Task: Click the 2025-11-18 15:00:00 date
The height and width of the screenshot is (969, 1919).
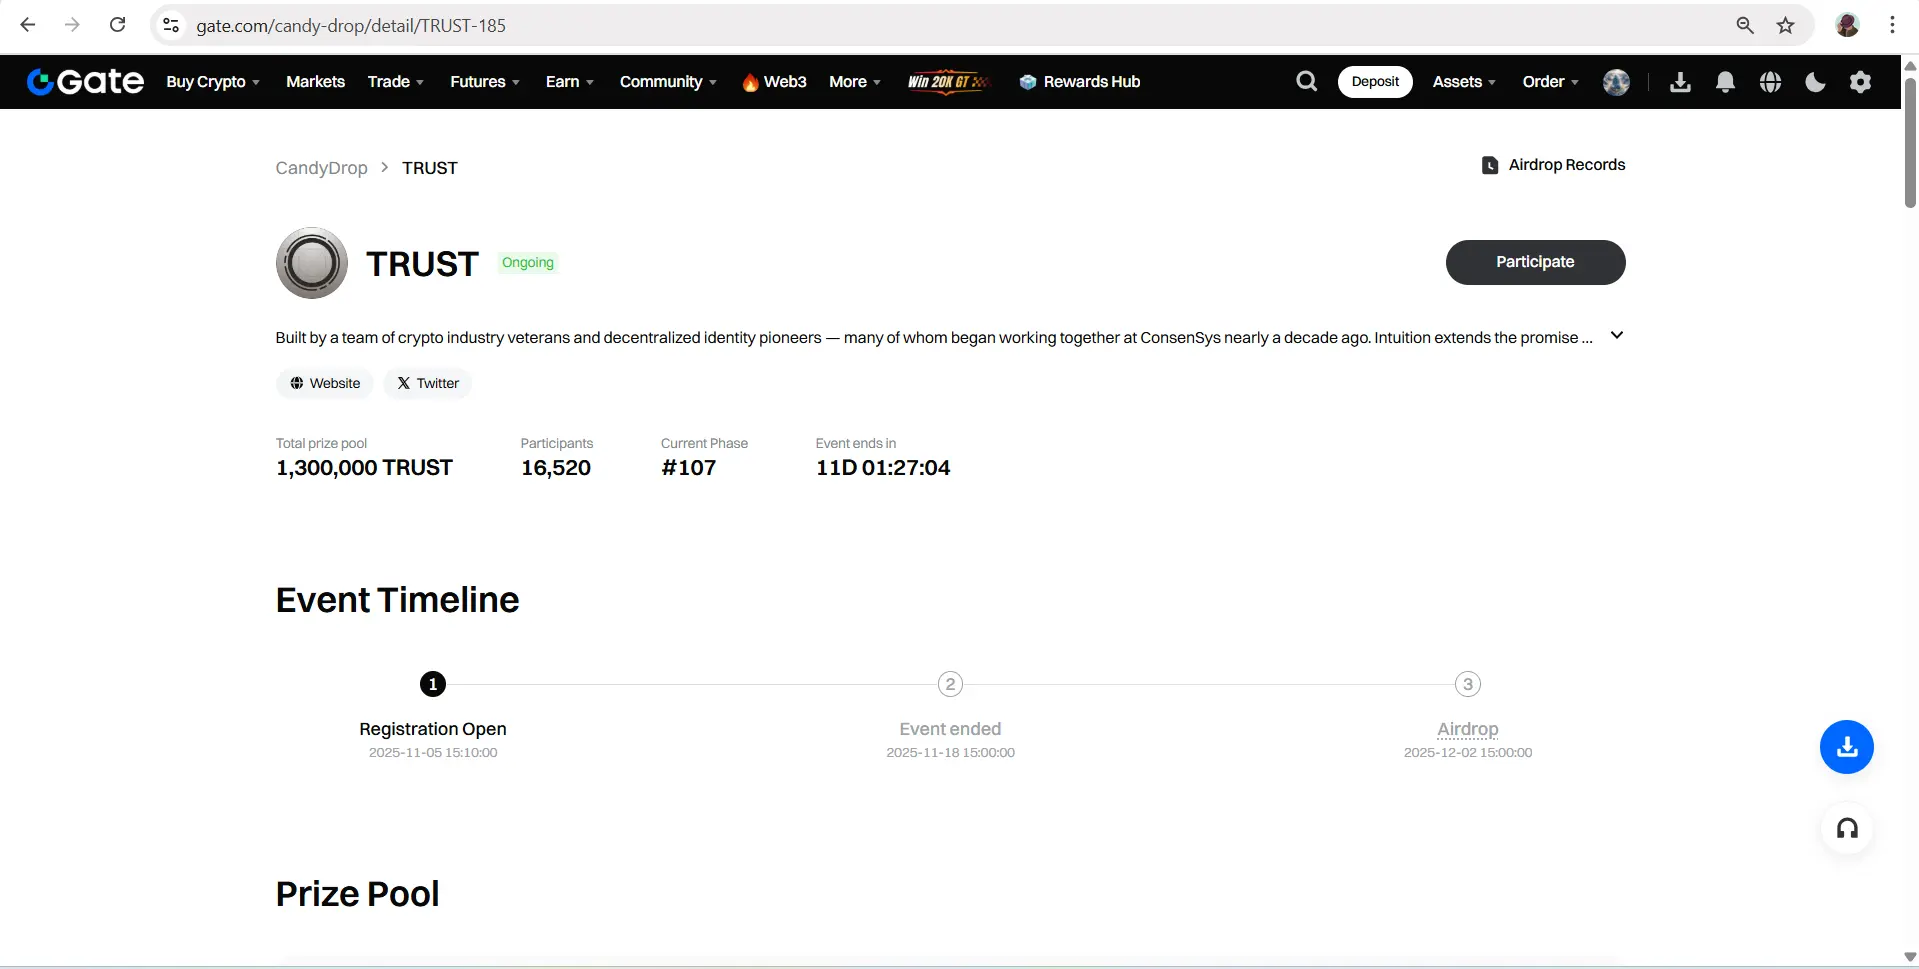Action: [950, 753]
